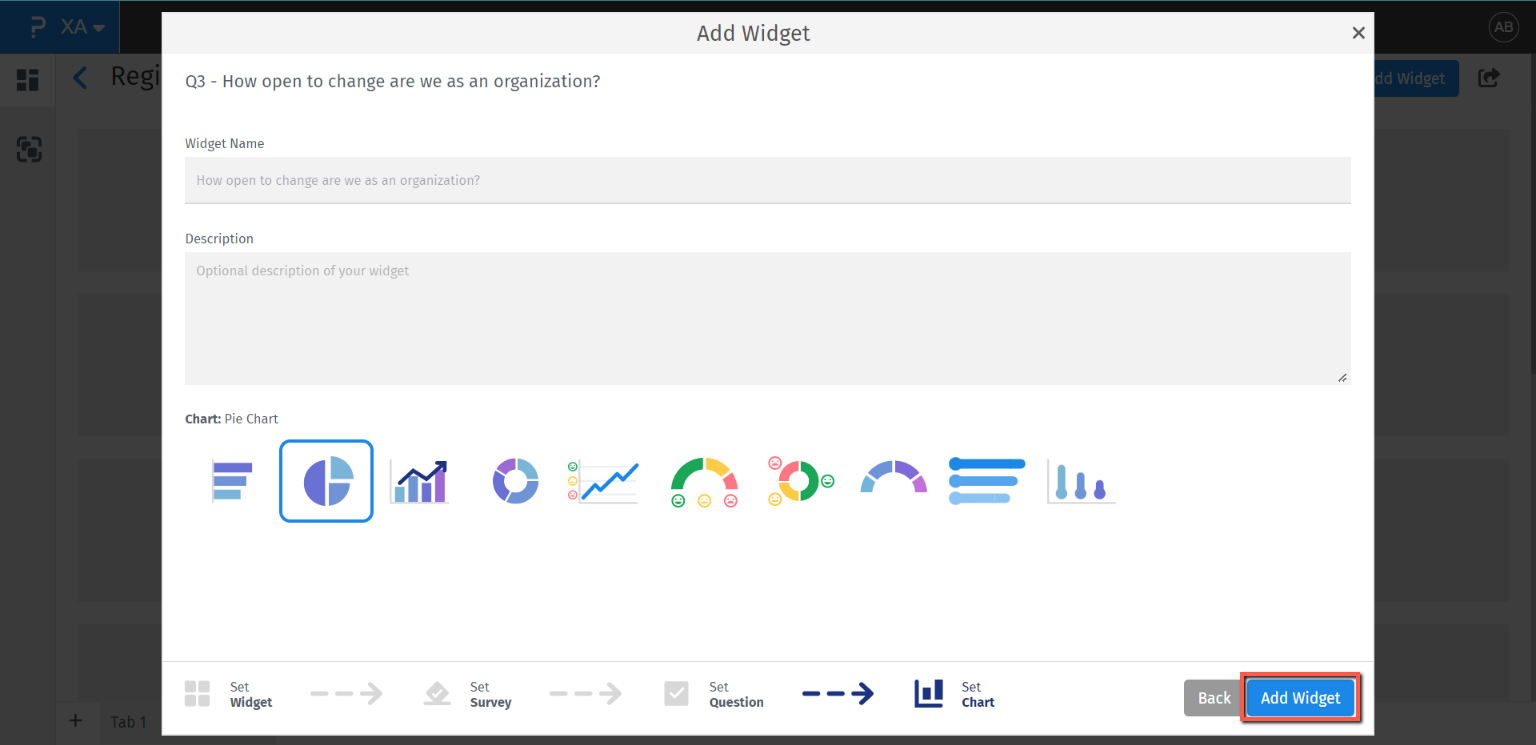1536x745 pixels.
Task: Pick the line chart with smiley faces
Action: (x=603, y=481)
